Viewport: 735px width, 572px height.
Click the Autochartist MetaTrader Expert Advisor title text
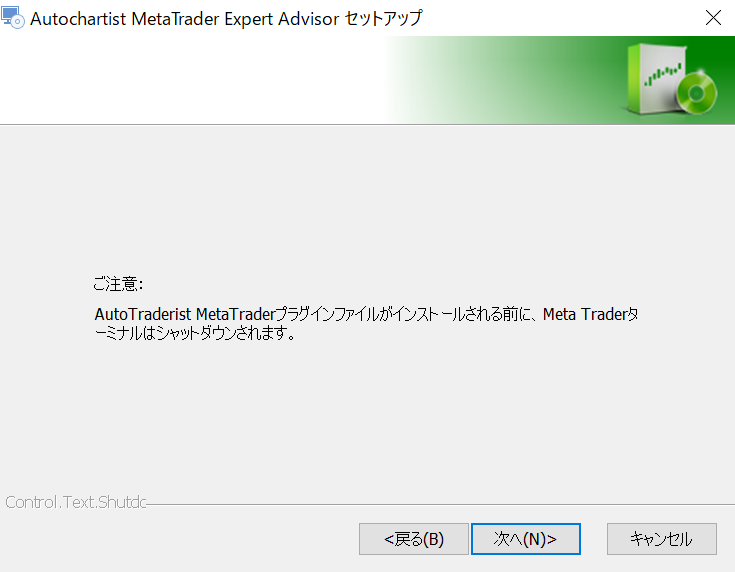coord(226,18)
